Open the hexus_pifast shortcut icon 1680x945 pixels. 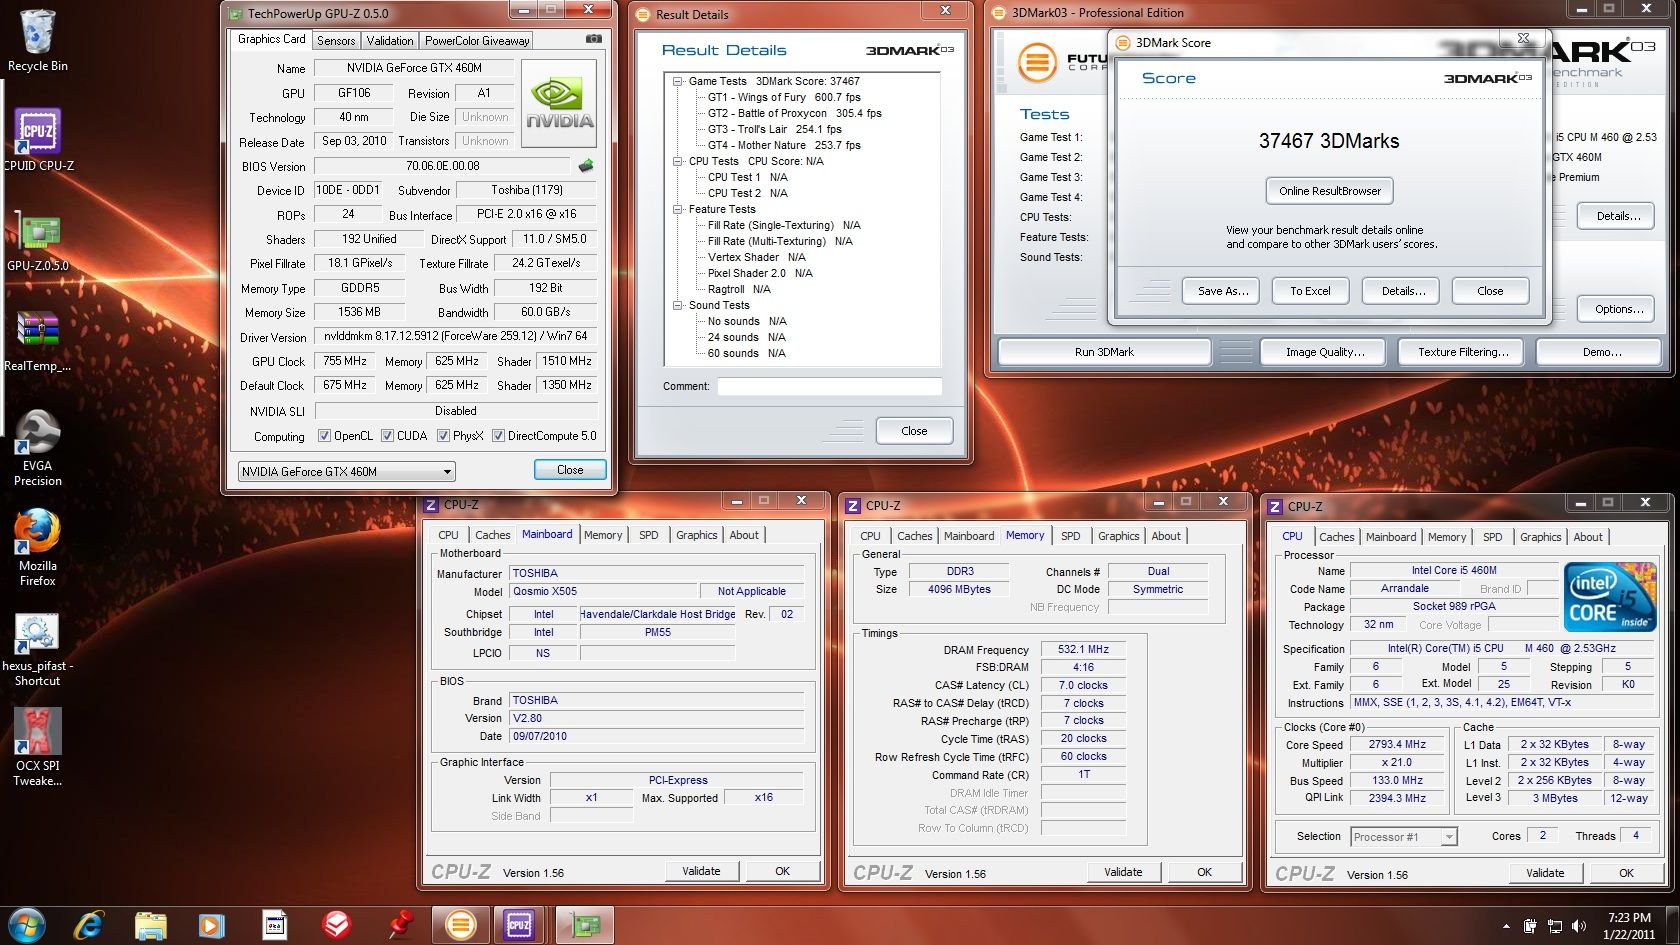pos(37,648)
